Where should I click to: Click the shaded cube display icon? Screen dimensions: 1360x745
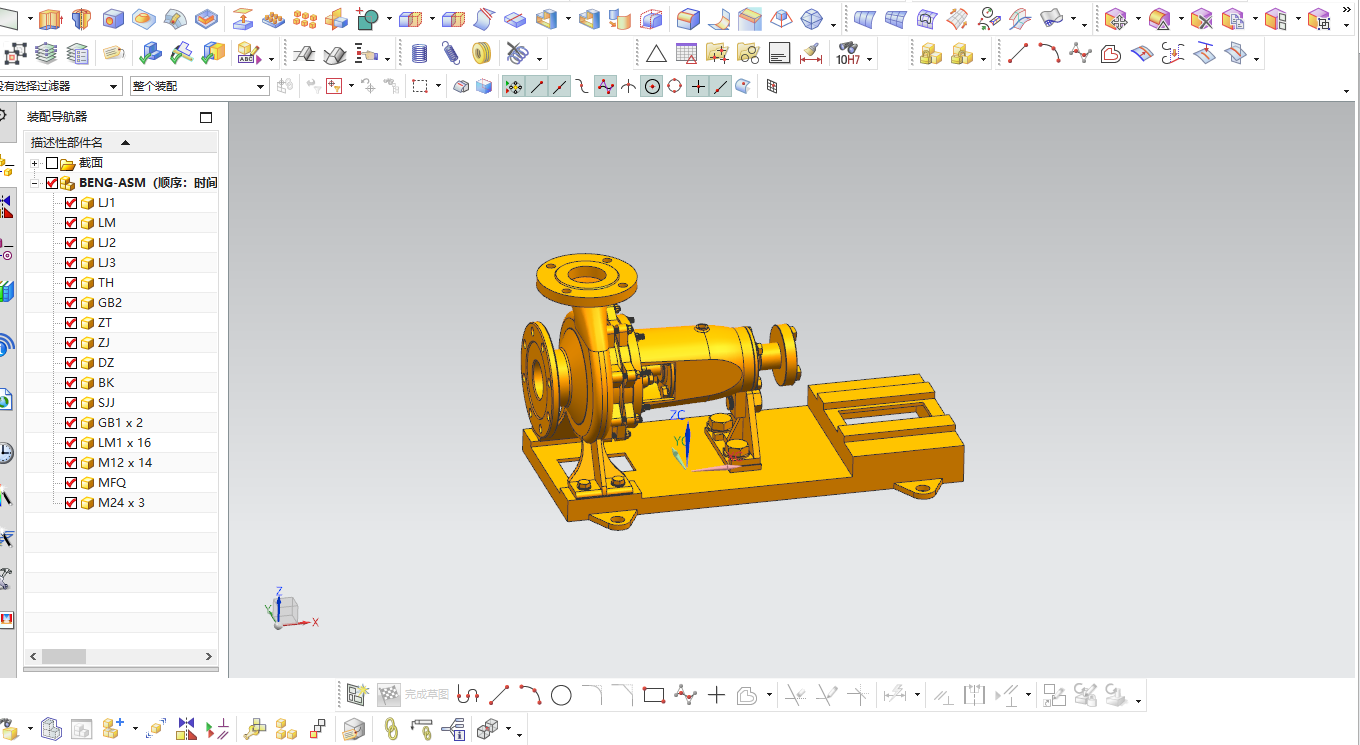[x=484, y=87]
